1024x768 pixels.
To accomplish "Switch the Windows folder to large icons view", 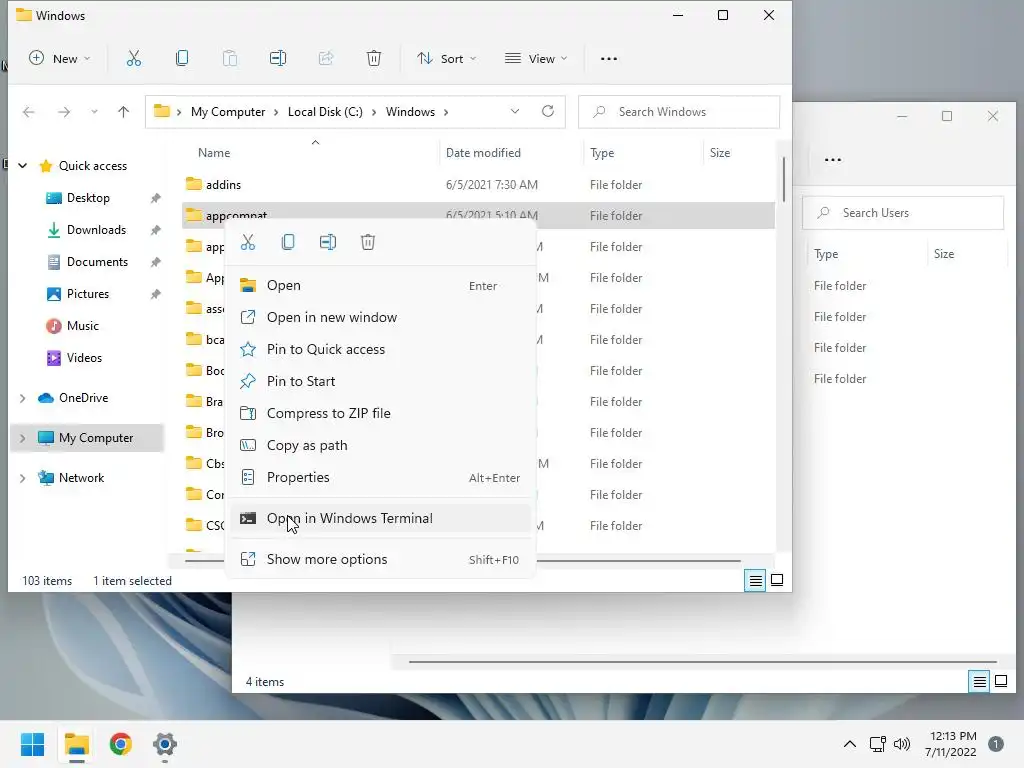I will pos(777,580).
